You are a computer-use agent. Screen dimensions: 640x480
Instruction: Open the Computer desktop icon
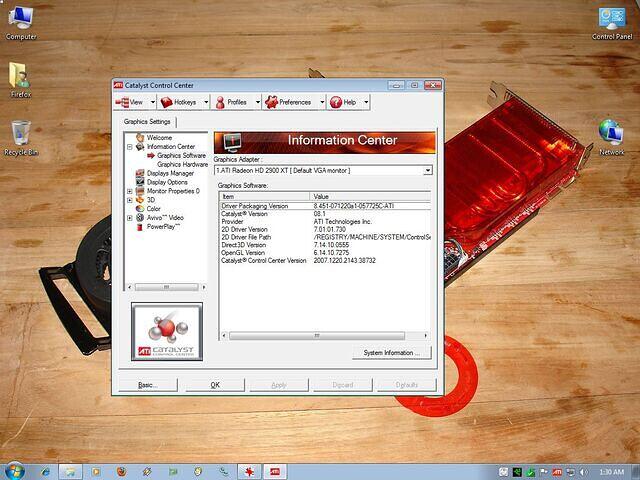tap(21, 23)
